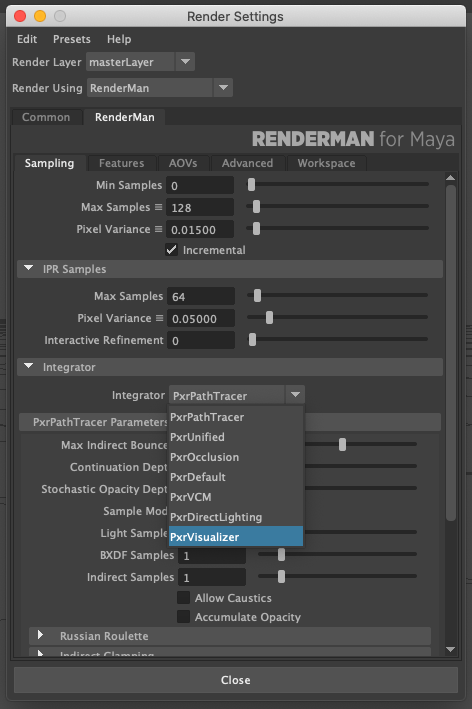Click the top Max Samples field showing 128
The image size is (472, 709).
[x=200, y=208]
